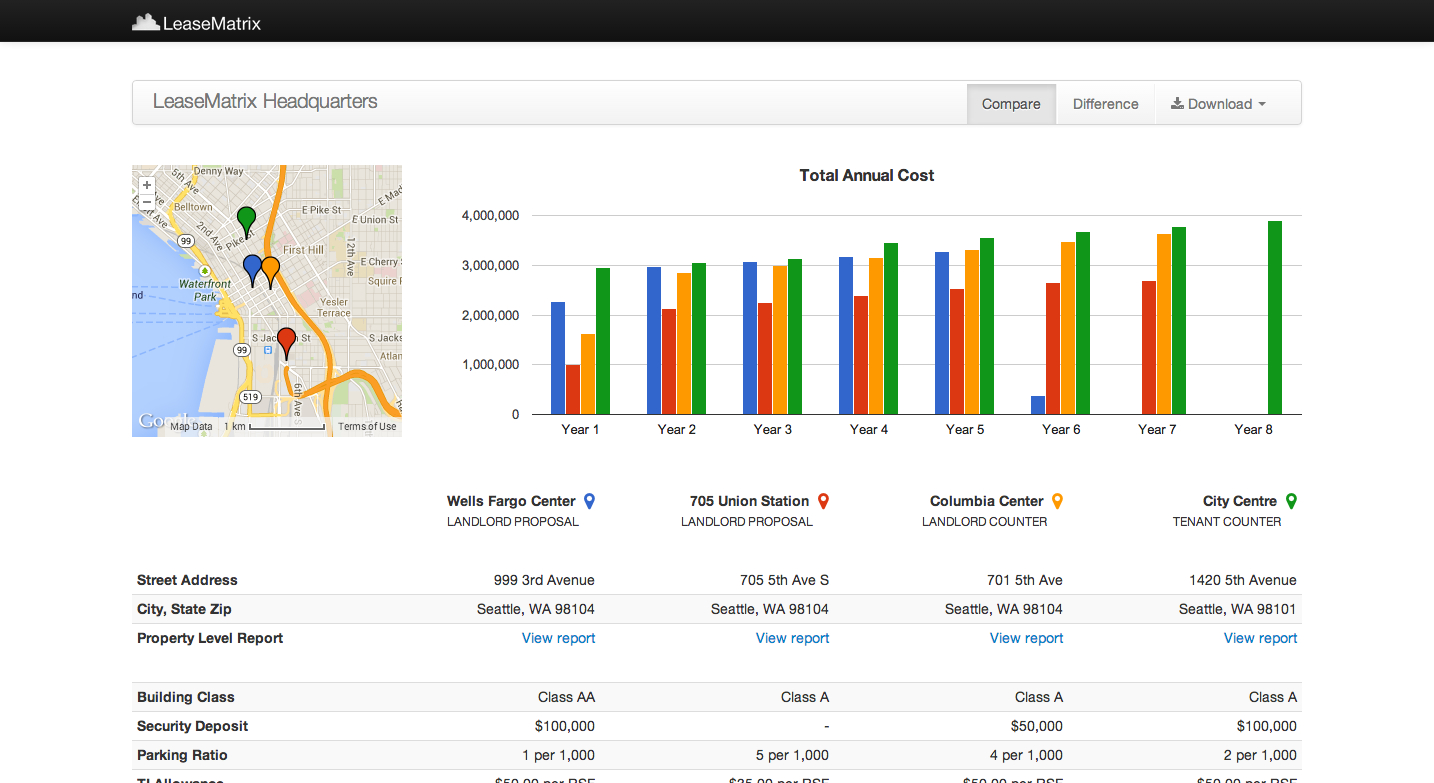Click the green Year 8 bar
The width and height of the screenshot is (1434, 783).
tap(1275, 318)
